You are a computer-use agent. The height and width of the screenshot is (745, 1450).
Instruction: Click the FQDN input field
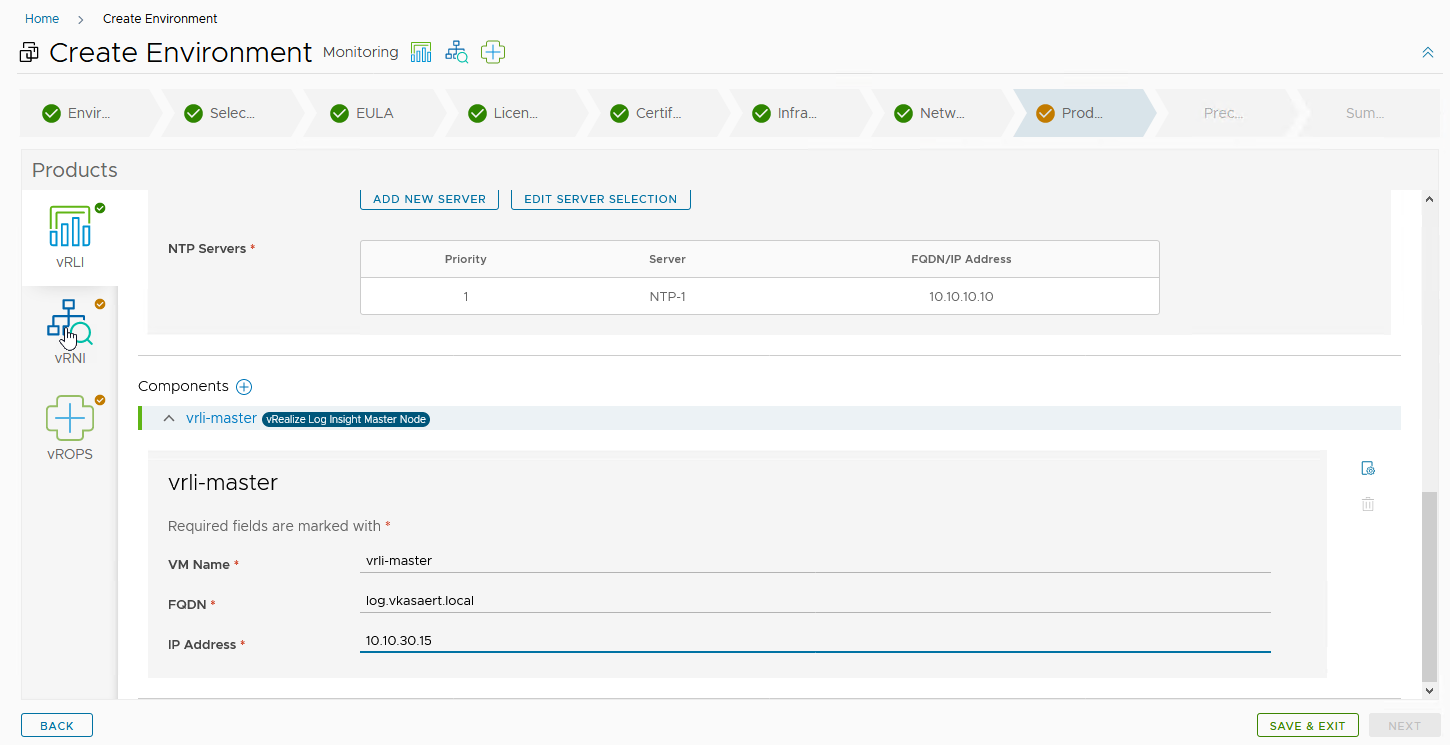[815, 601]
